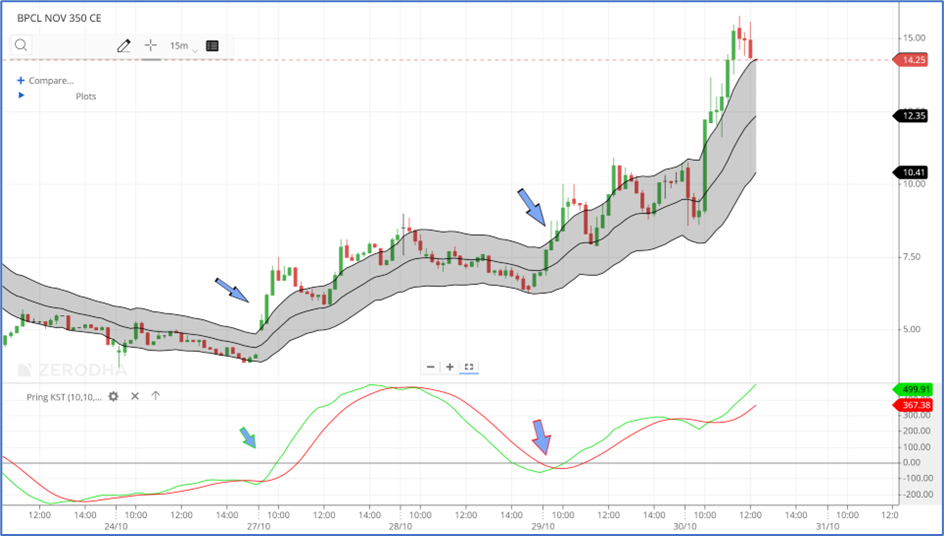Click the 24/10 date axis marker
Viewport: 944px width, 536px height.
pyautogui.click(x=116, y=526)
